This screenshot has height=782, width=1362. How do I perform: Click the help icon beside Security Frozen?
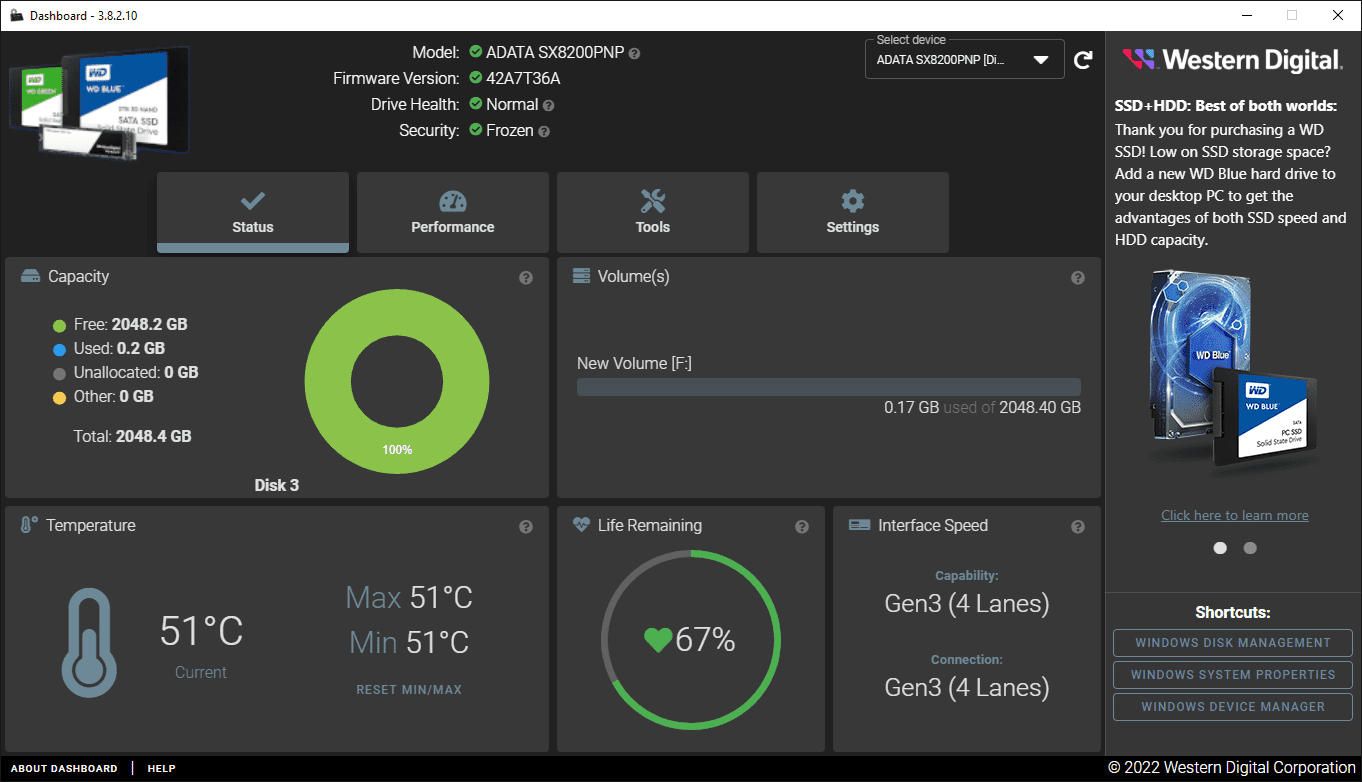coord(544,131)
